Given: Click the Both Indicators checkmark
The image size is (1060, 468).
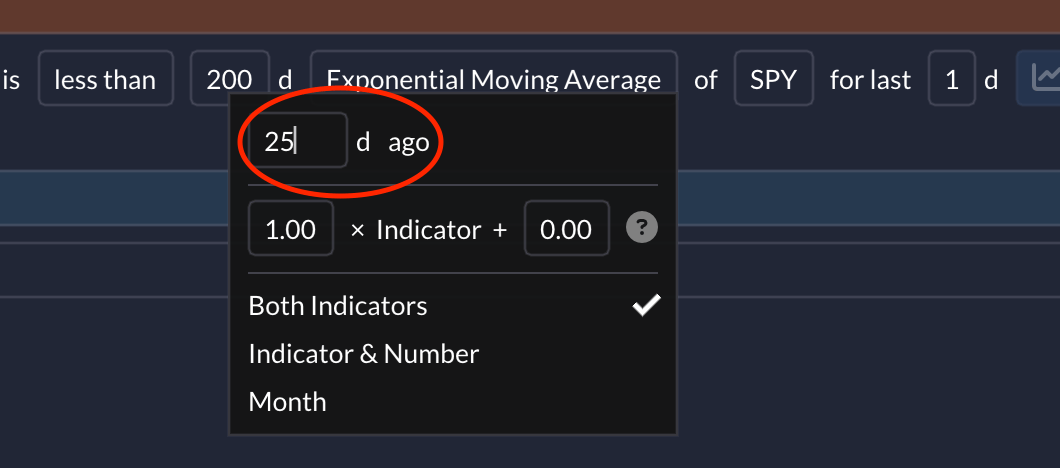Looking at the screenshot, I should click(x=646, y=306).
